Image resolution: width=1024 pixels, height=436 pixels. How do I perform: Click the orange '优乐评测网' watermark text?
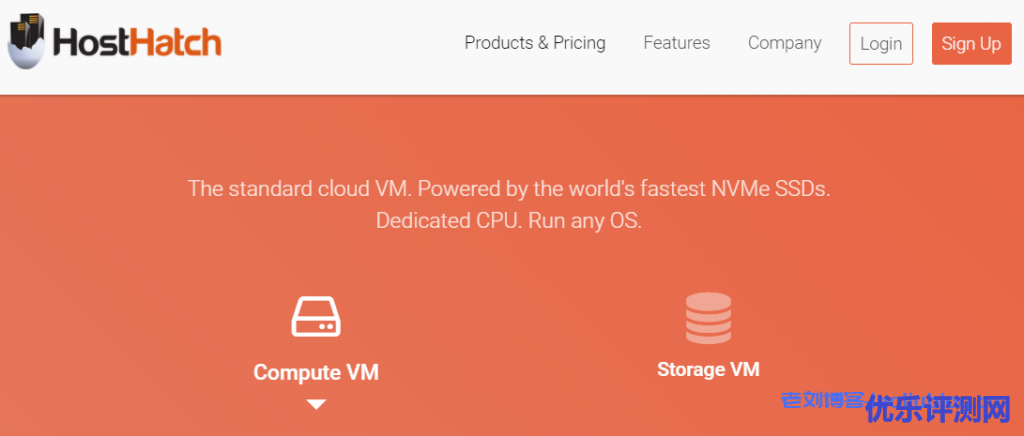point(938,409)
